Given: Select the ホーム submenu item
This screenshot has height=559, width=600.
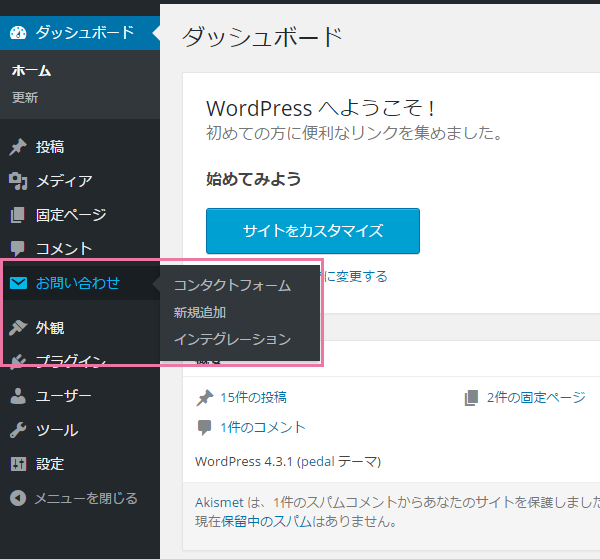Looking at the screenshot, I should click(x=31, y=71).
